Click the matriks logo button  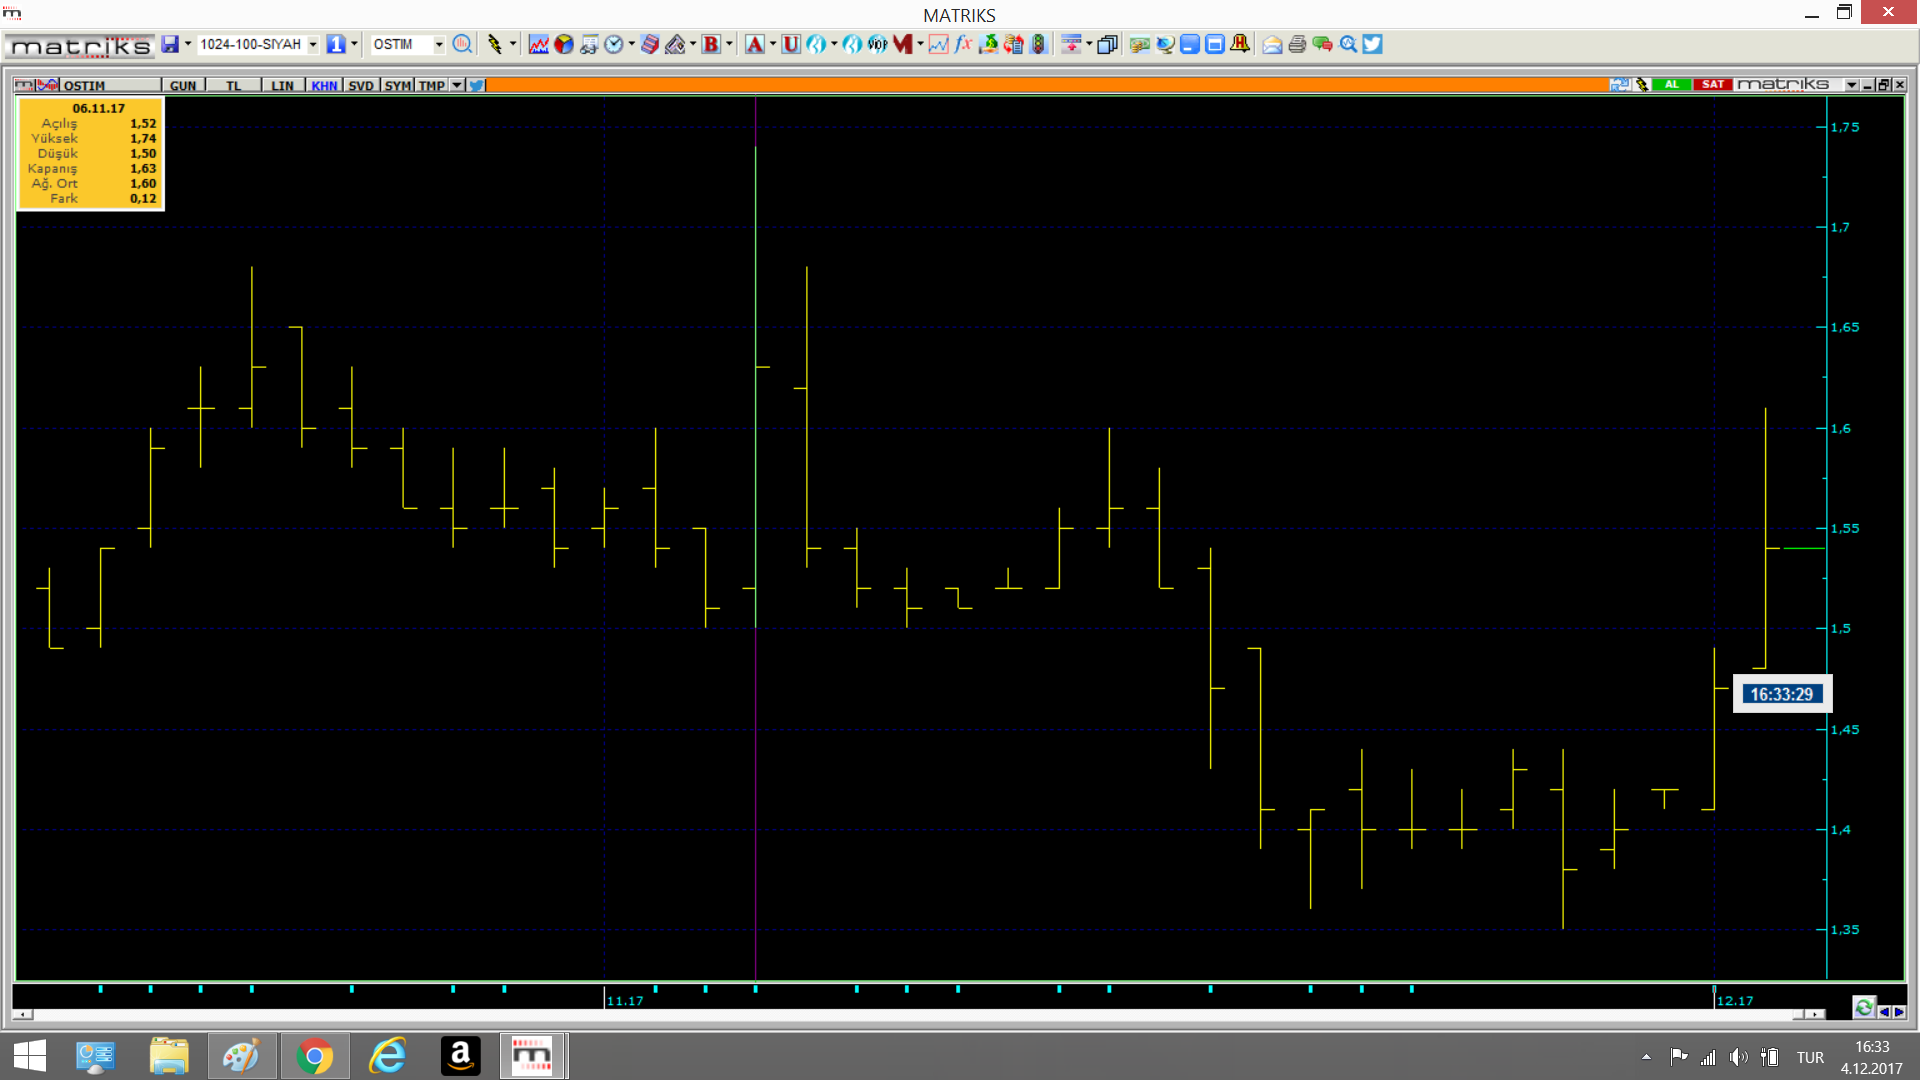click(79, 45)
